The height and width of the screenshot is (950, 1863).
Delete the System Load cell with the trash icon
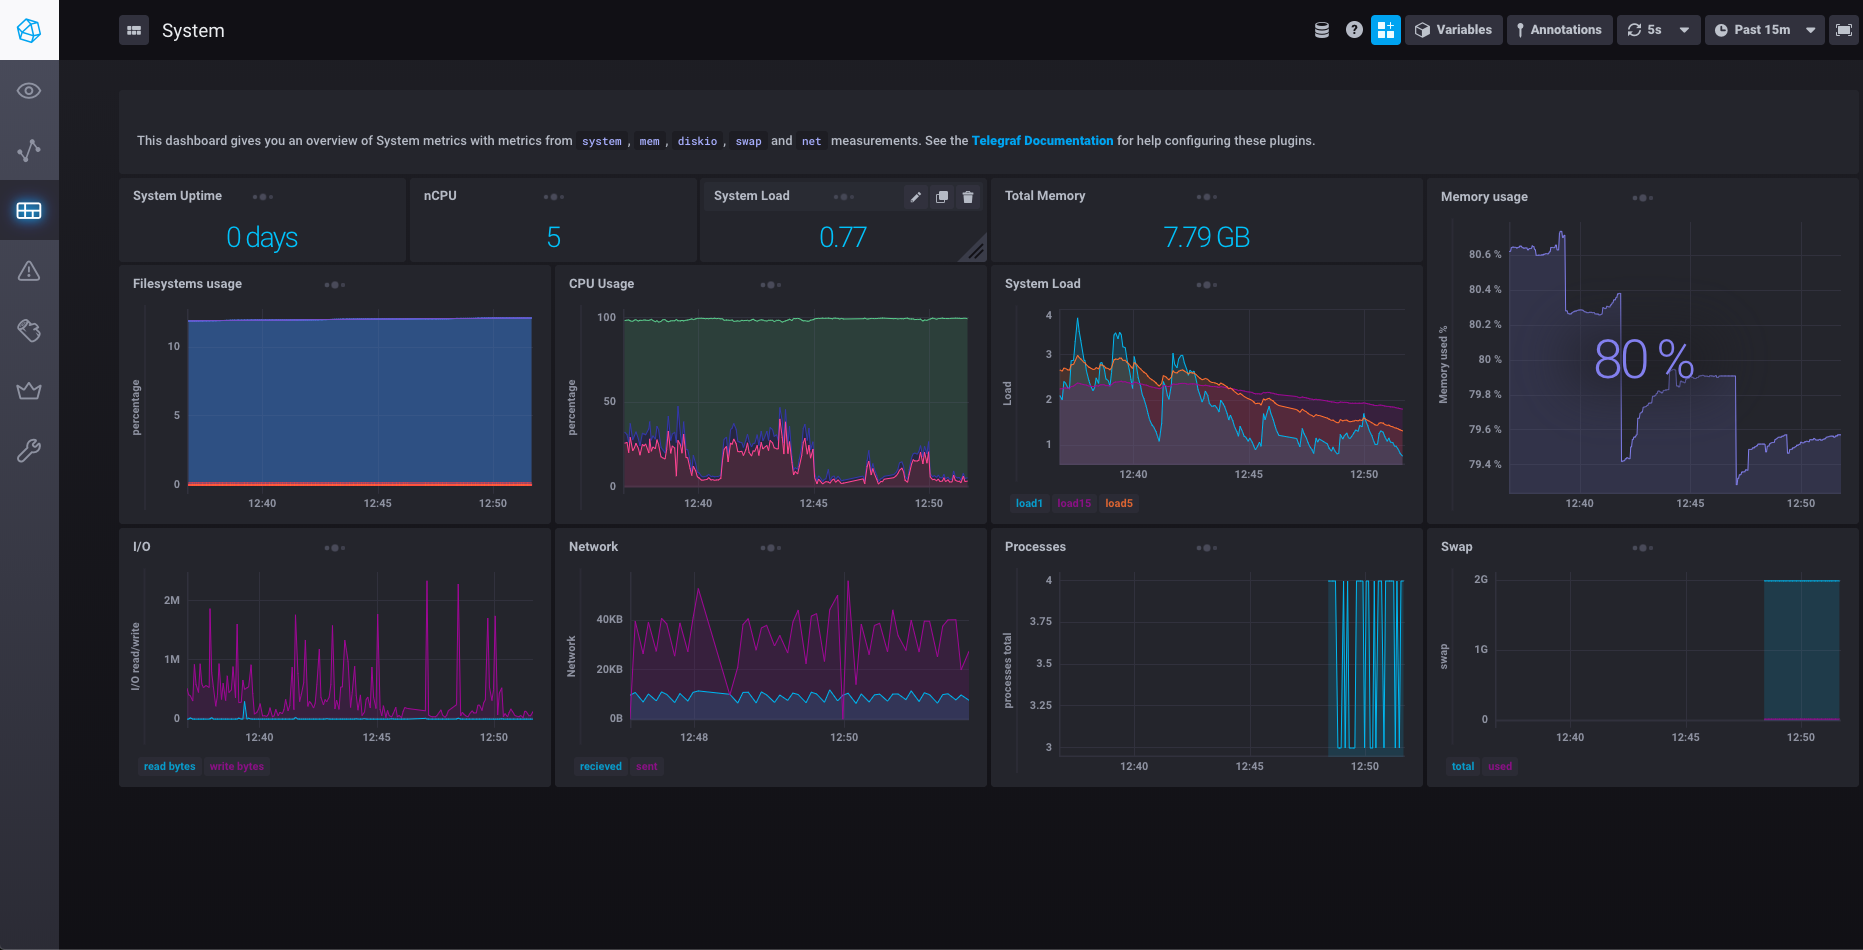click(x=968, y=197)
